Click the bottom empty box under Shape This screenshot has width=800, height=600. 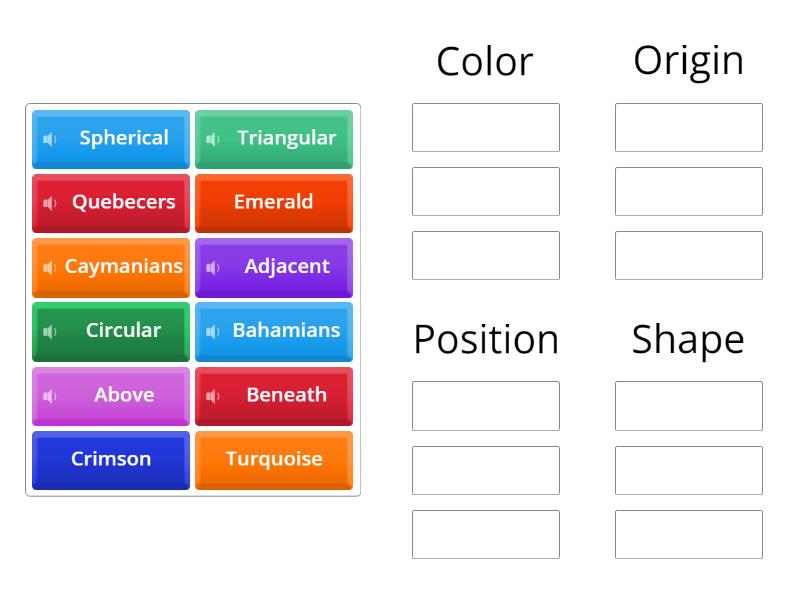[688, 535]
